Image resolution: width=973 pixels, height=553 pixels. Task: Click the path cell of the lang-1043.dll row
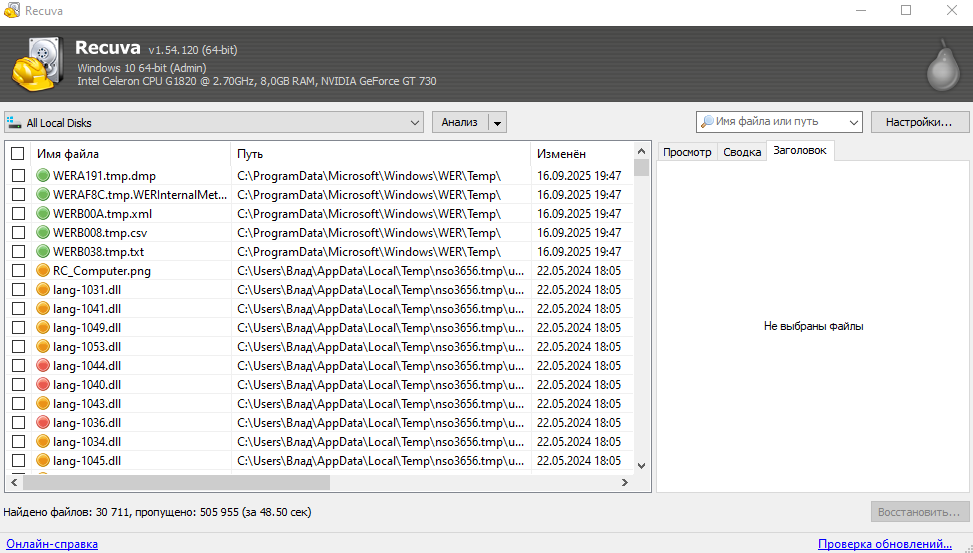click(x=380, y=403)
